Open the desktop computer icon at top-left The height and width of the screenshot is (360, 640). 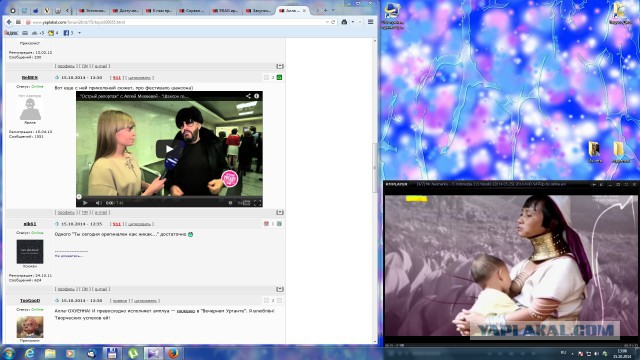(392, 16)
